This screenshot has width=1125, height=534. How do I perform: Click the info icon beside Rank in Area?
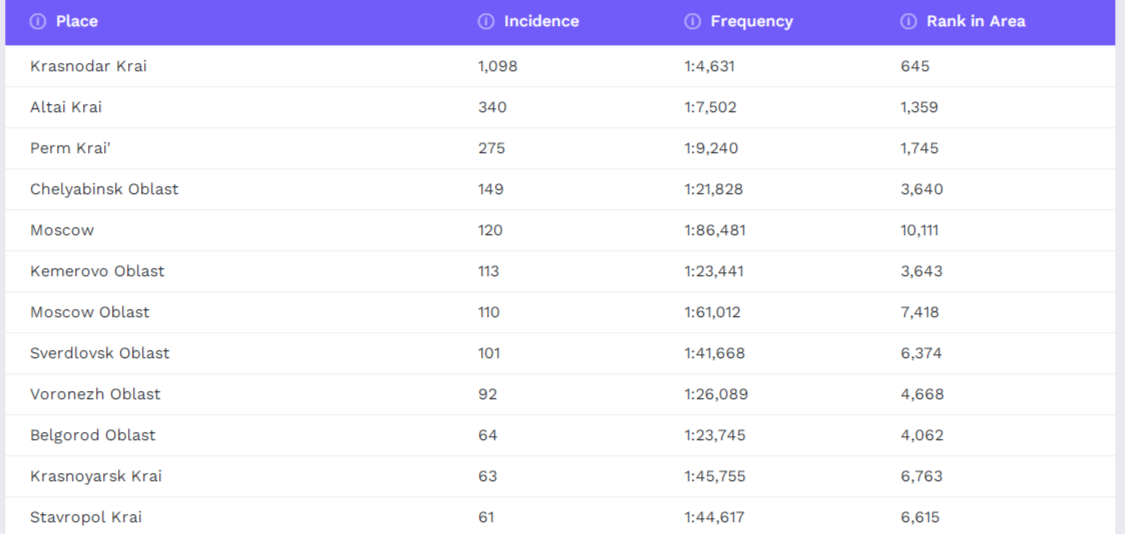[908, 21]
